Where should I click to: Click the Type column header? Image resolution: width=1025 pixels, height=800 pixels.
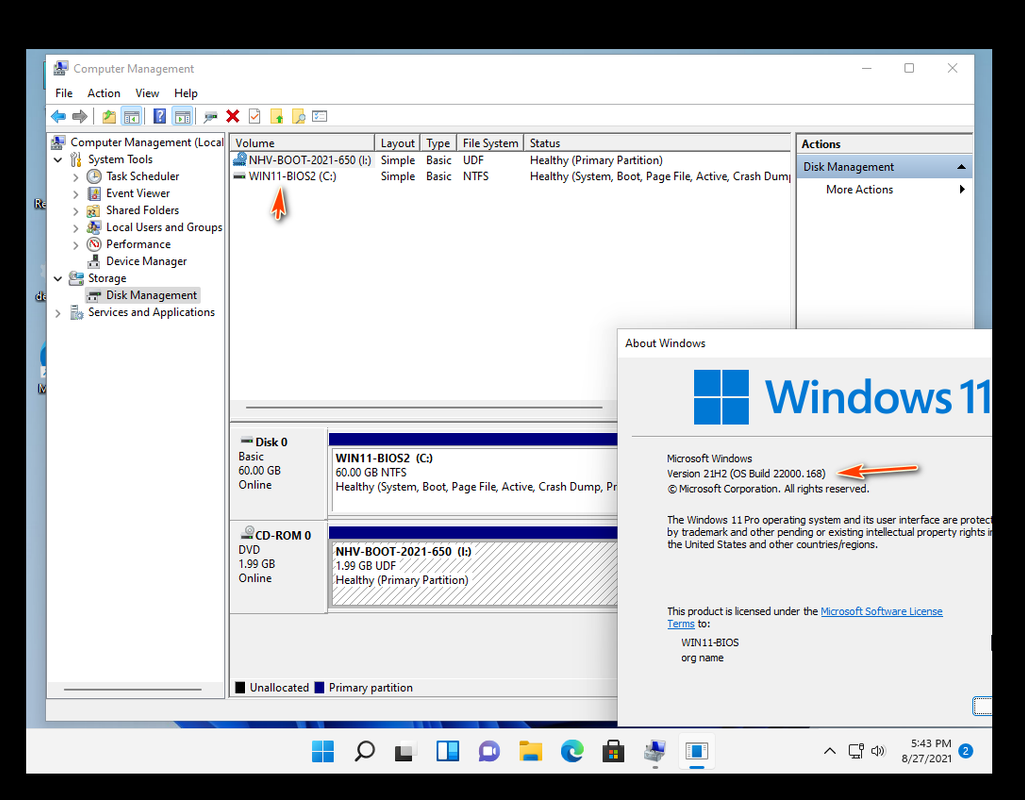pyautogui.click(x=438, y=143)
